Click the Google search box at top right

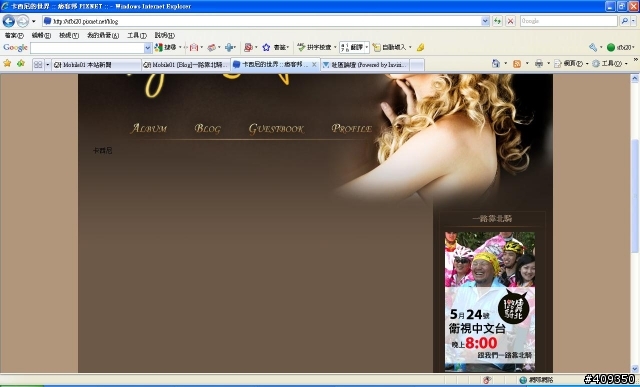tap(569, 21)
